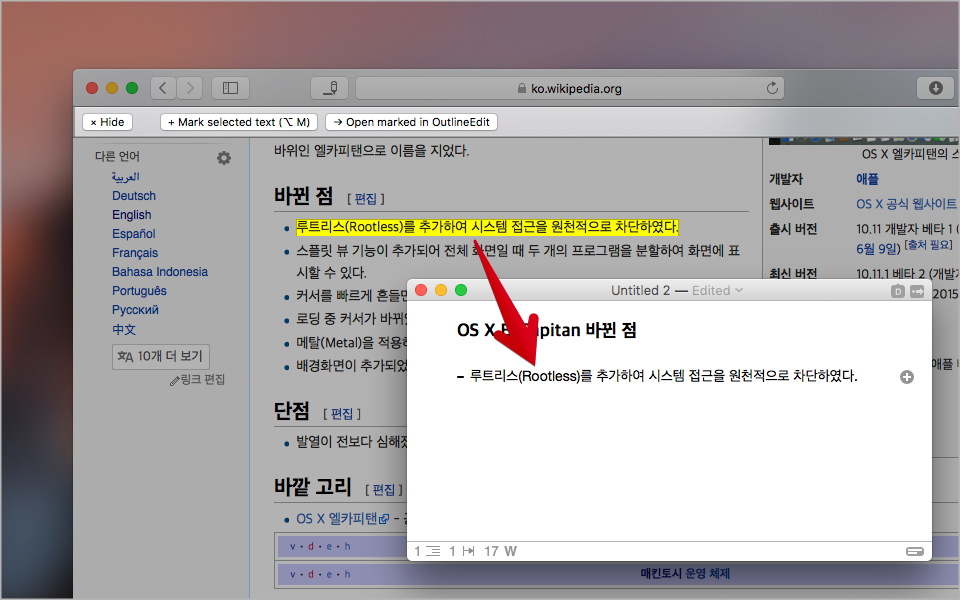This screenshot has height=600, width=960.
Task: Open the Español language link
Action: [x=133, y=234]
